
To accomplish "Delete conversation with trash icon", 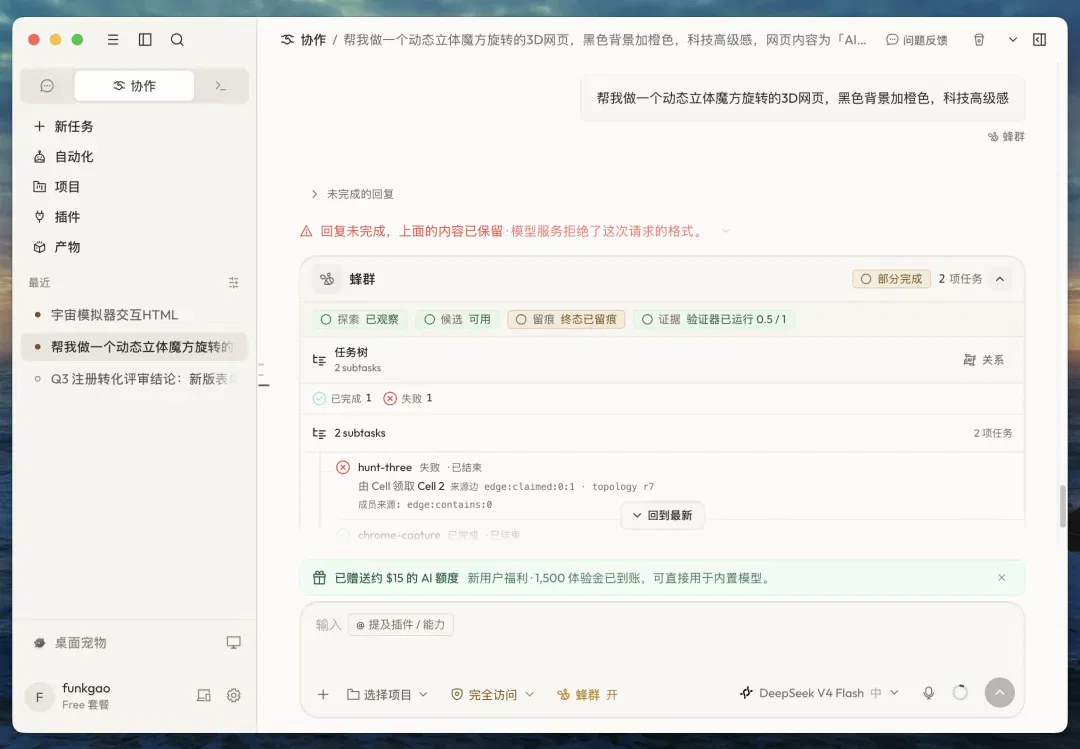I will point(979,40).
